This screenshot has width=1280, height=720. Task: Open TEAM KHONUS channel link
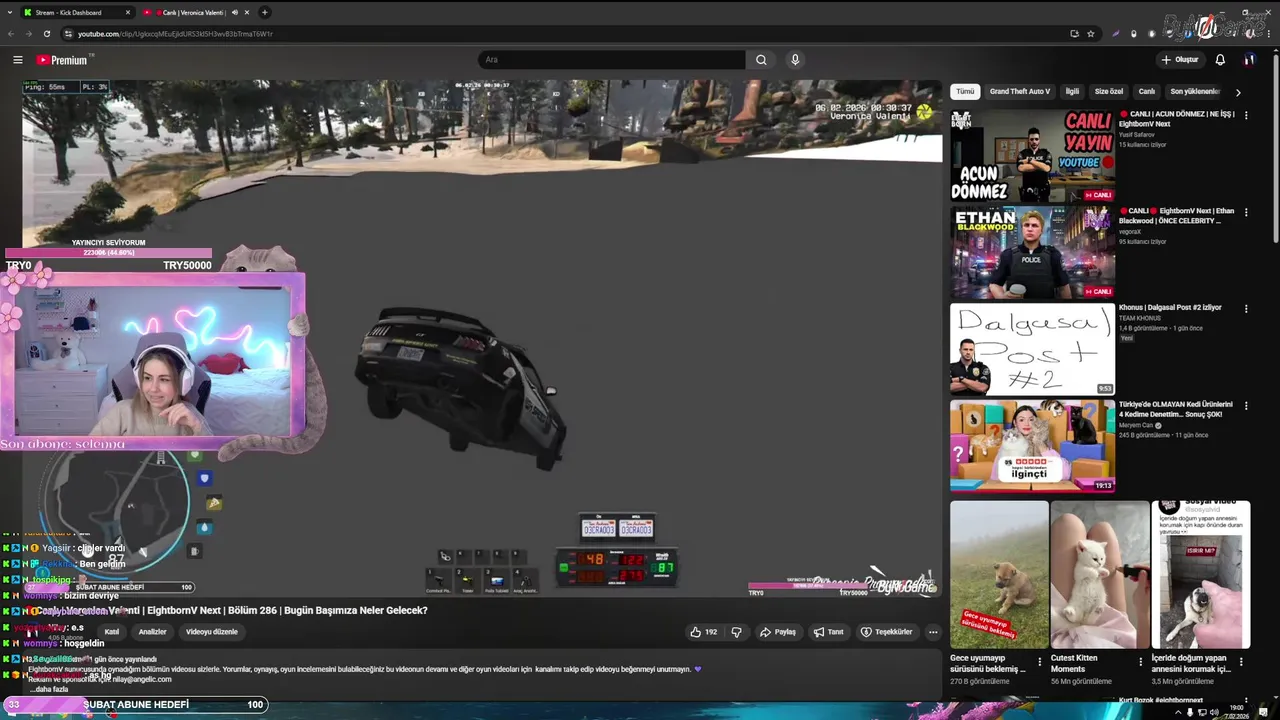pos(1138,318)
